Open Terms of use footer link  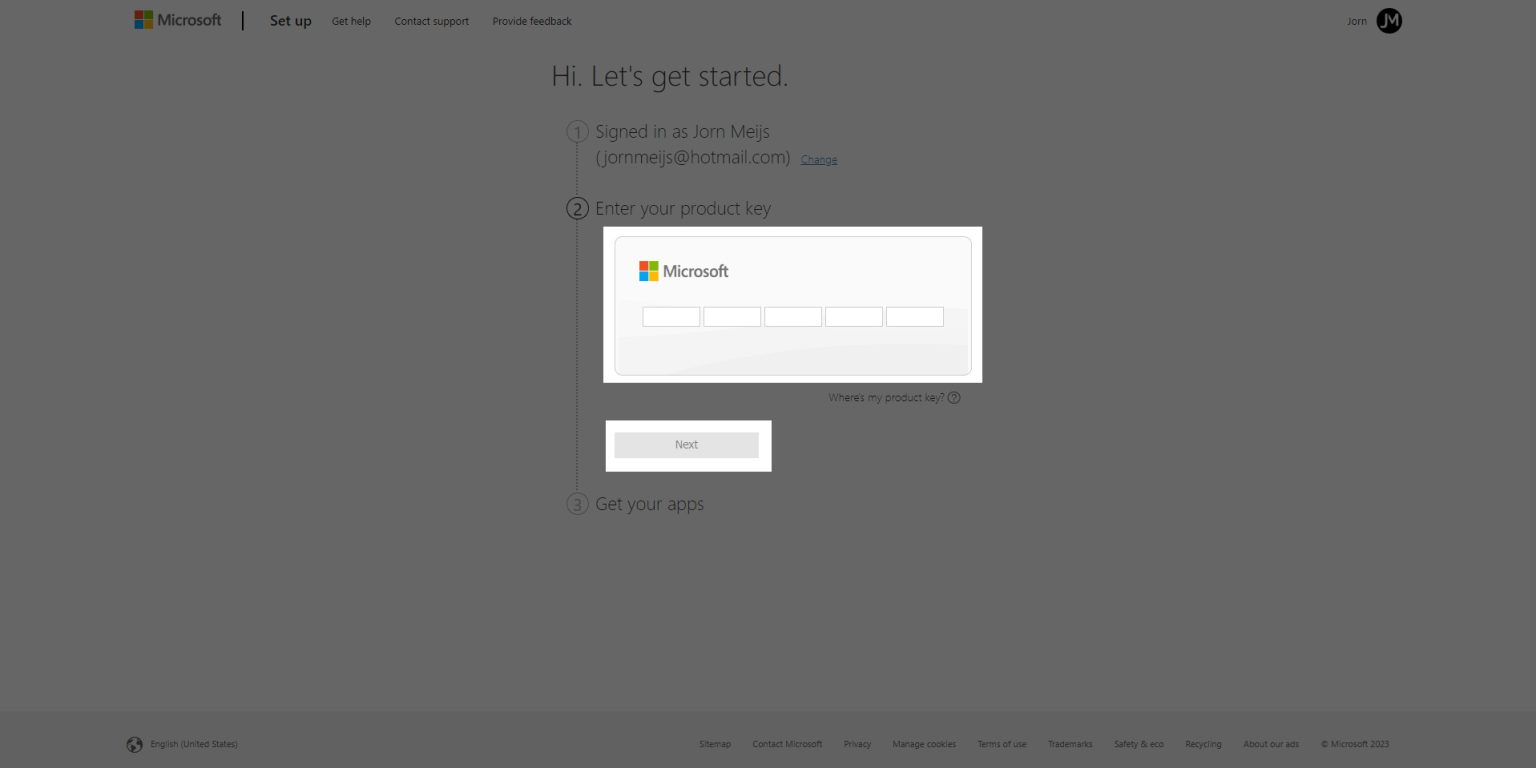click(1002, 744)
